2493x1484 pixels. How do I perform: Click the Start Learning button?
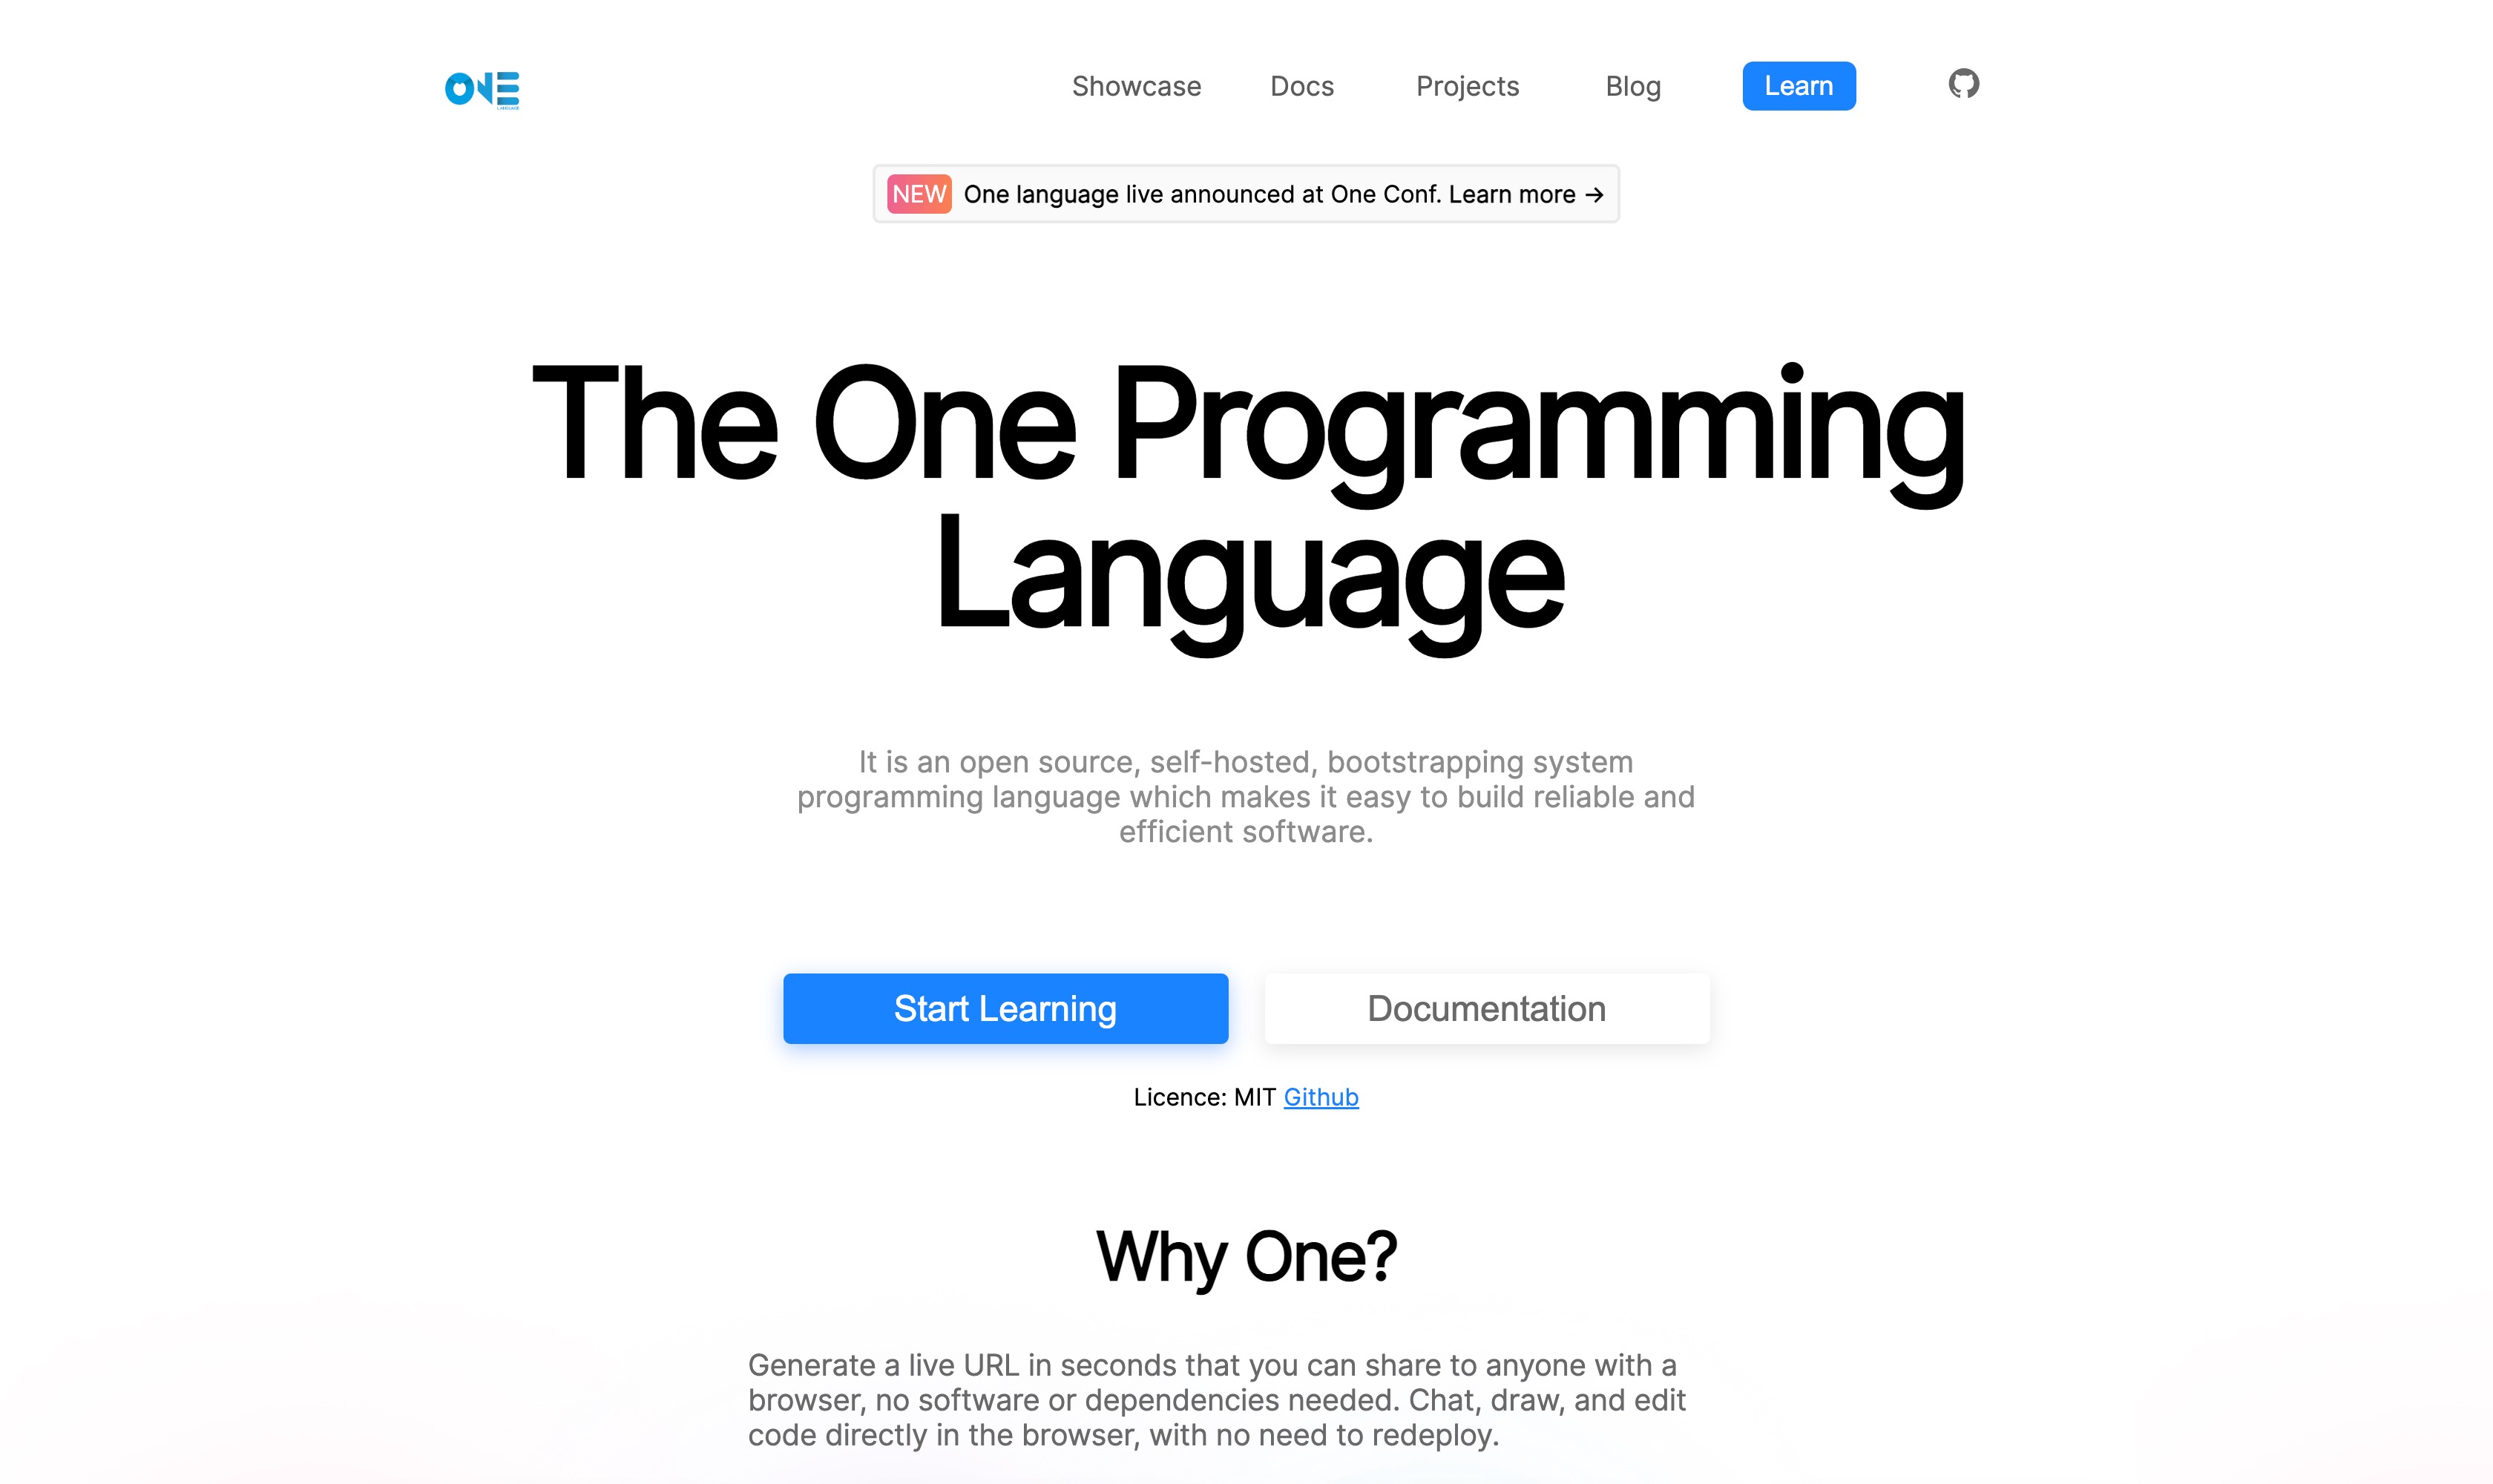[x=1005, y=1009]
